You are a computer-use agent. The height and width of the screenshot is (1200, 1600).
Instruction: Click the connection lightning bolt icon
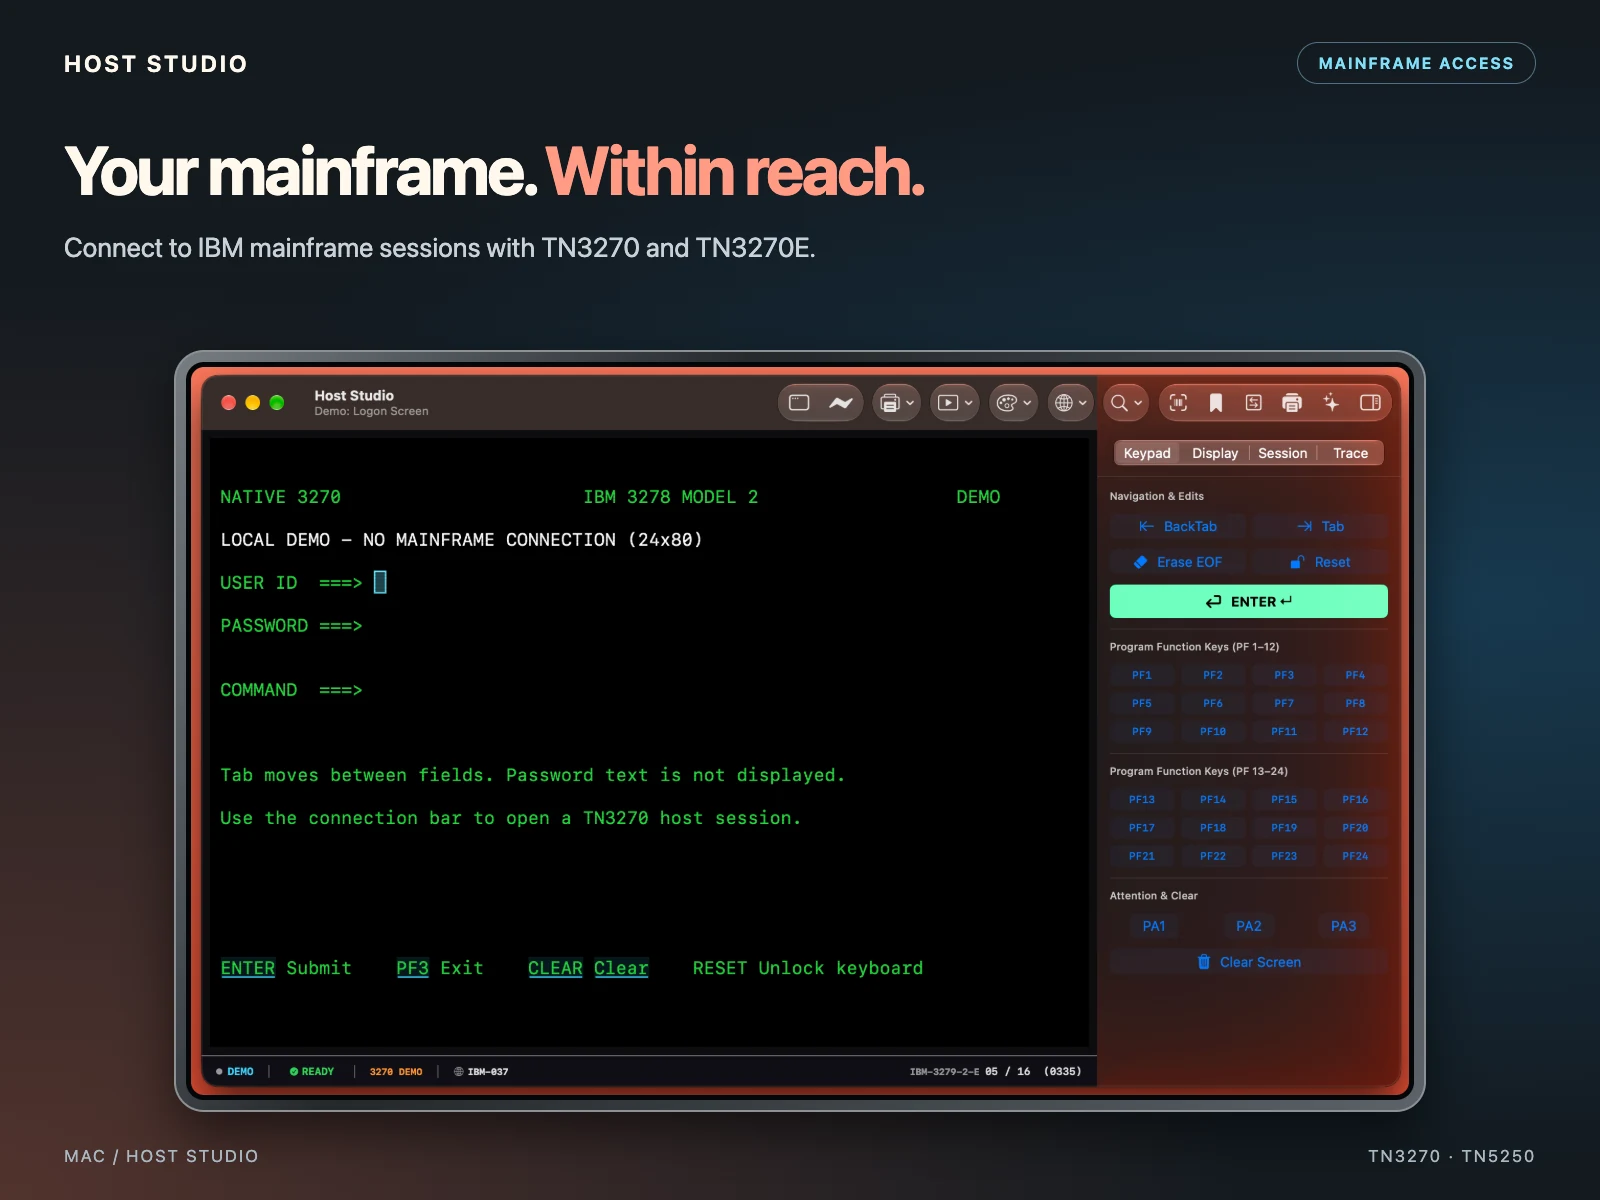tap(841, 403)
